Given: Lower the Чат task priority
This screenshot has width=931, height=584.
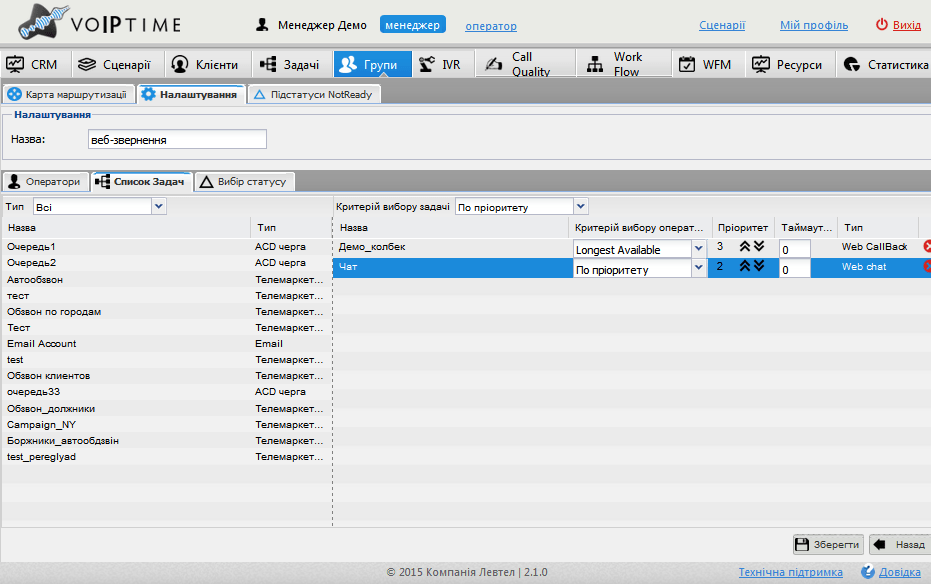Looking at the screenshot, I should [759, 266].
